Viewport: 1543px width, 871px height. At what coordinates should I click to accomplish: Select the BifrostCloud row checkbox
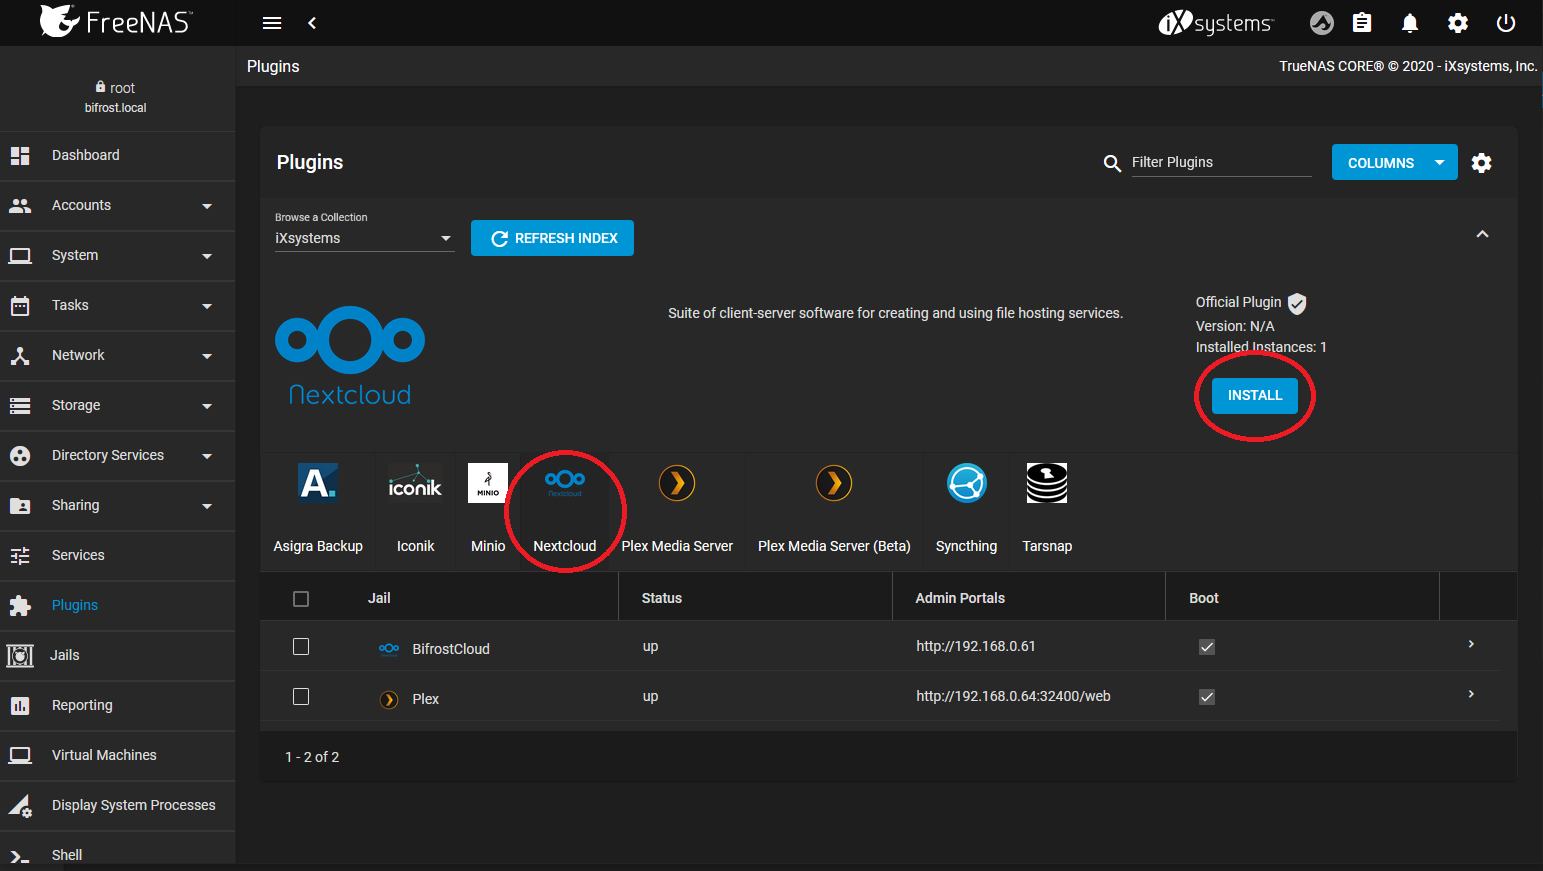(301, 647)
